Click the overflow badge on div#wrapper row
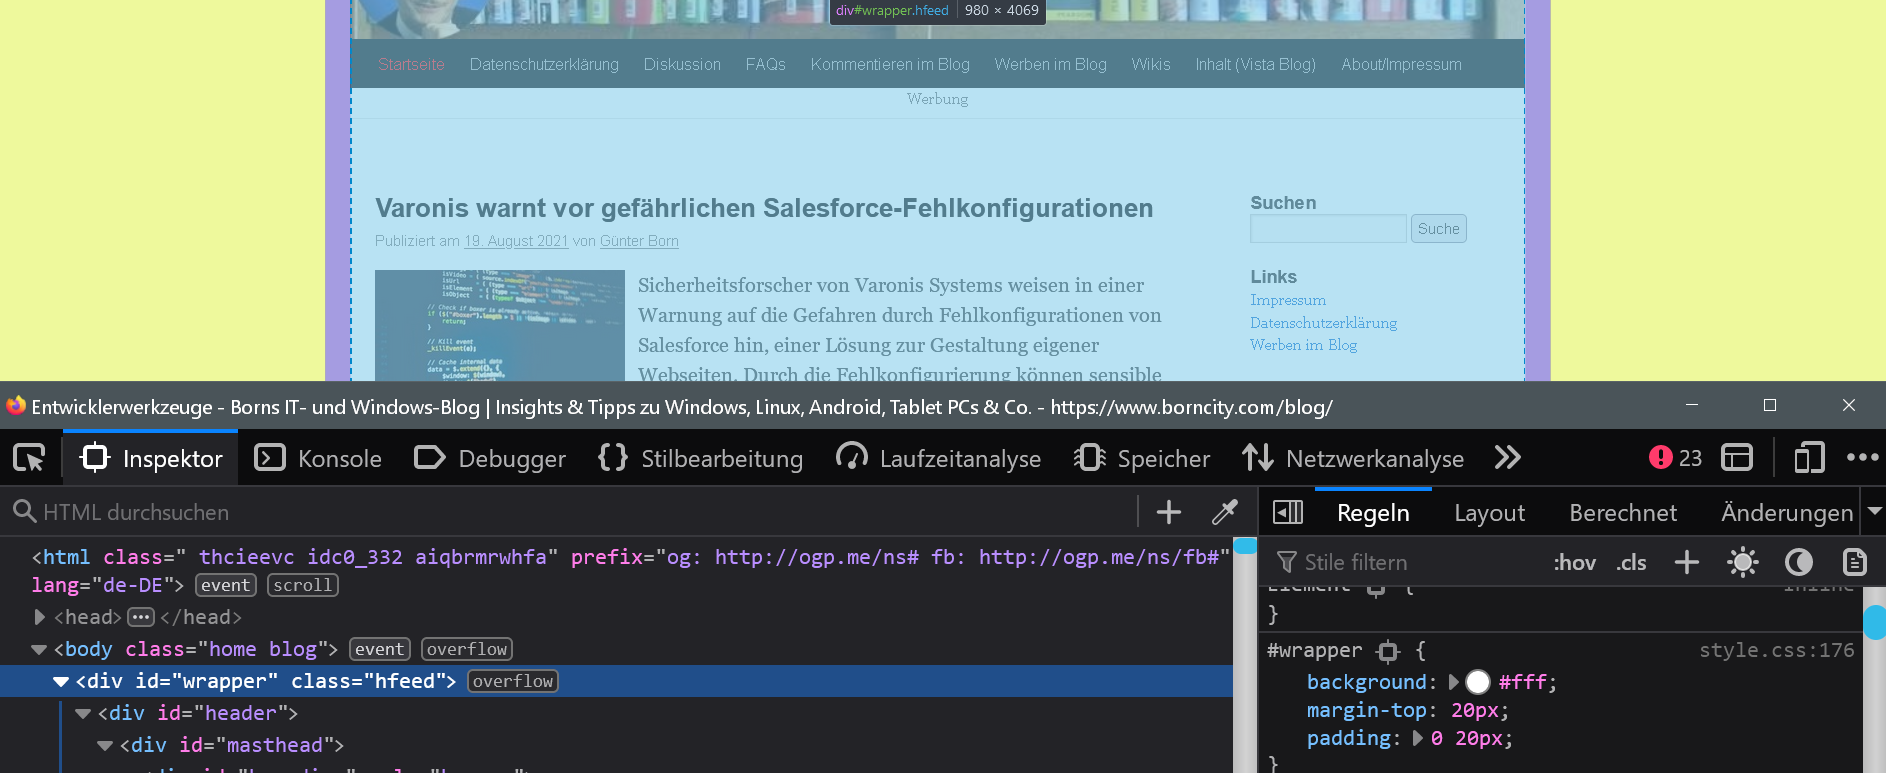This screenshot has width=1886, height=773. [513, 681]
